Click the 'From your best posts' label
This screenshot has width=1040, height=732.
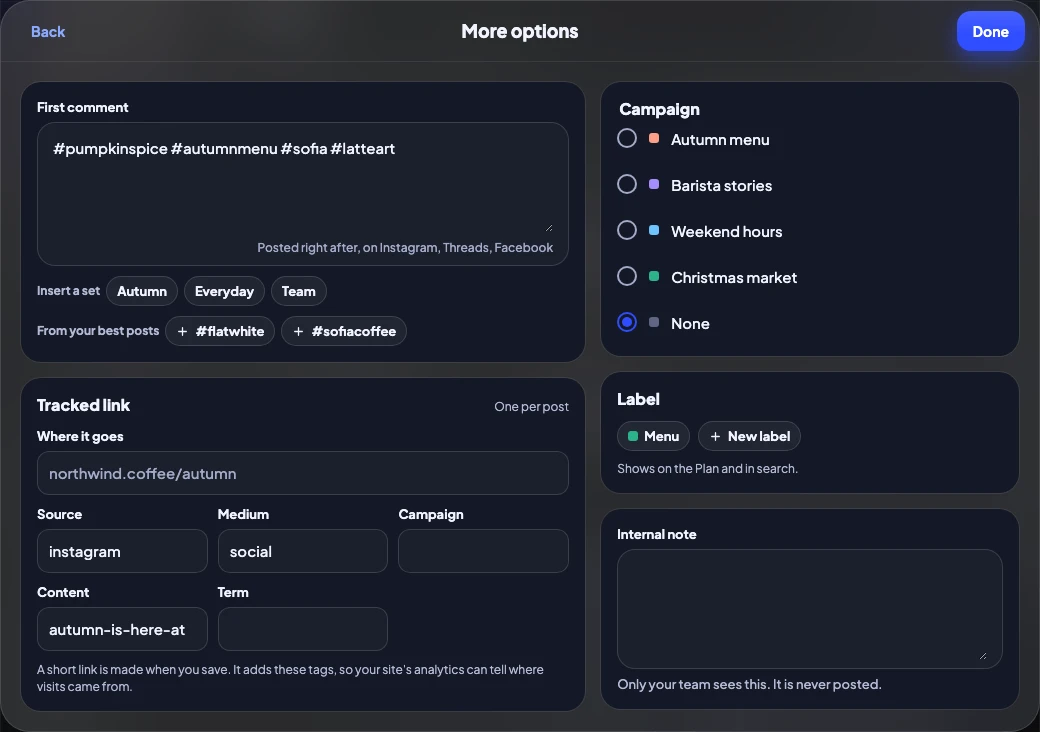(x=98, y=330)
